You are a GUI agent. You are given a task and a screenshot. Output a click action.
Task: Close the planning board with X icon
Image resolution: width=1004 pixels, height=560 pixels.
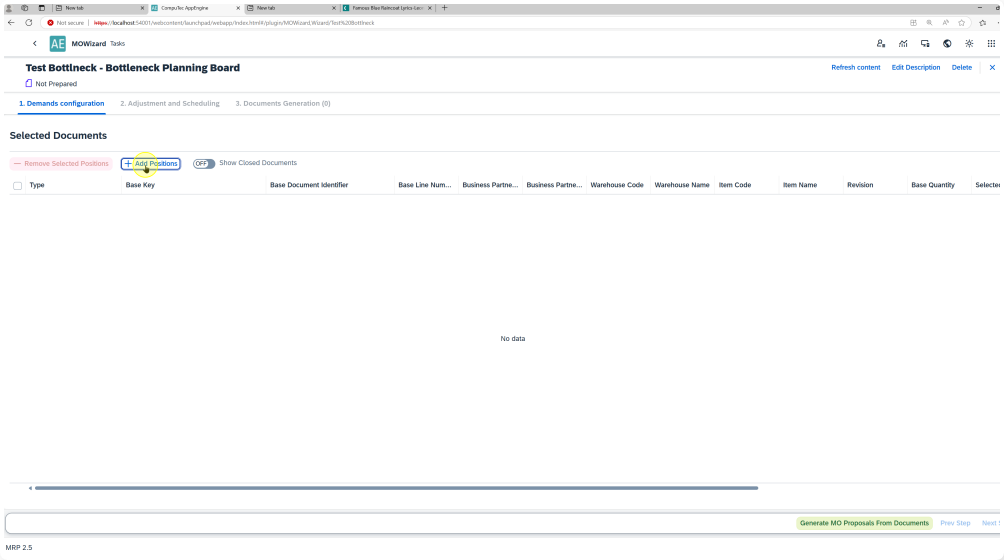coord(992,68)
